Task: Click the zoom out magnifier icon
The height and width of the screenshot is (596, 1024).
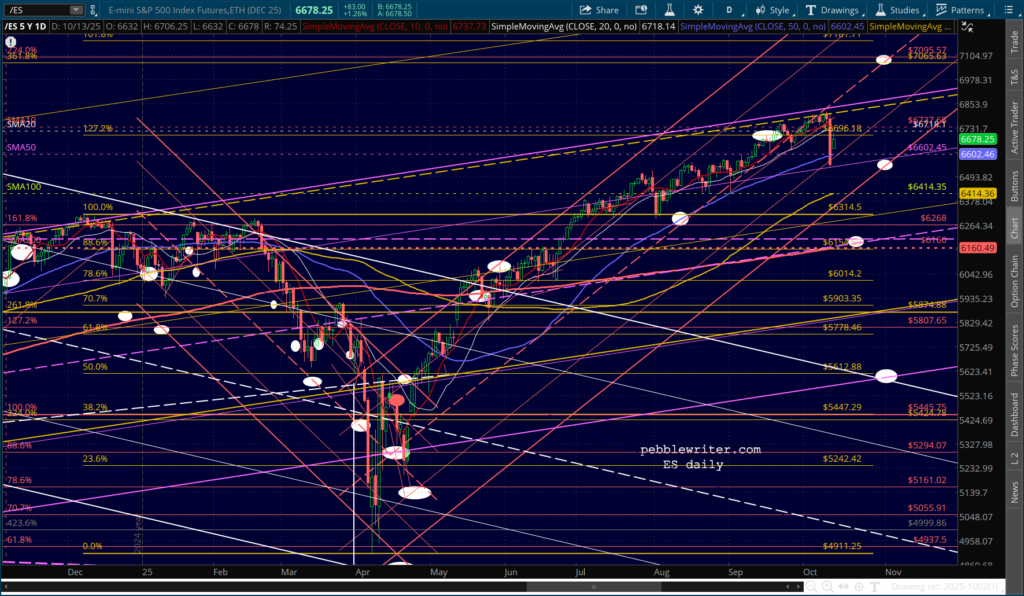Action: coord(812,587)
